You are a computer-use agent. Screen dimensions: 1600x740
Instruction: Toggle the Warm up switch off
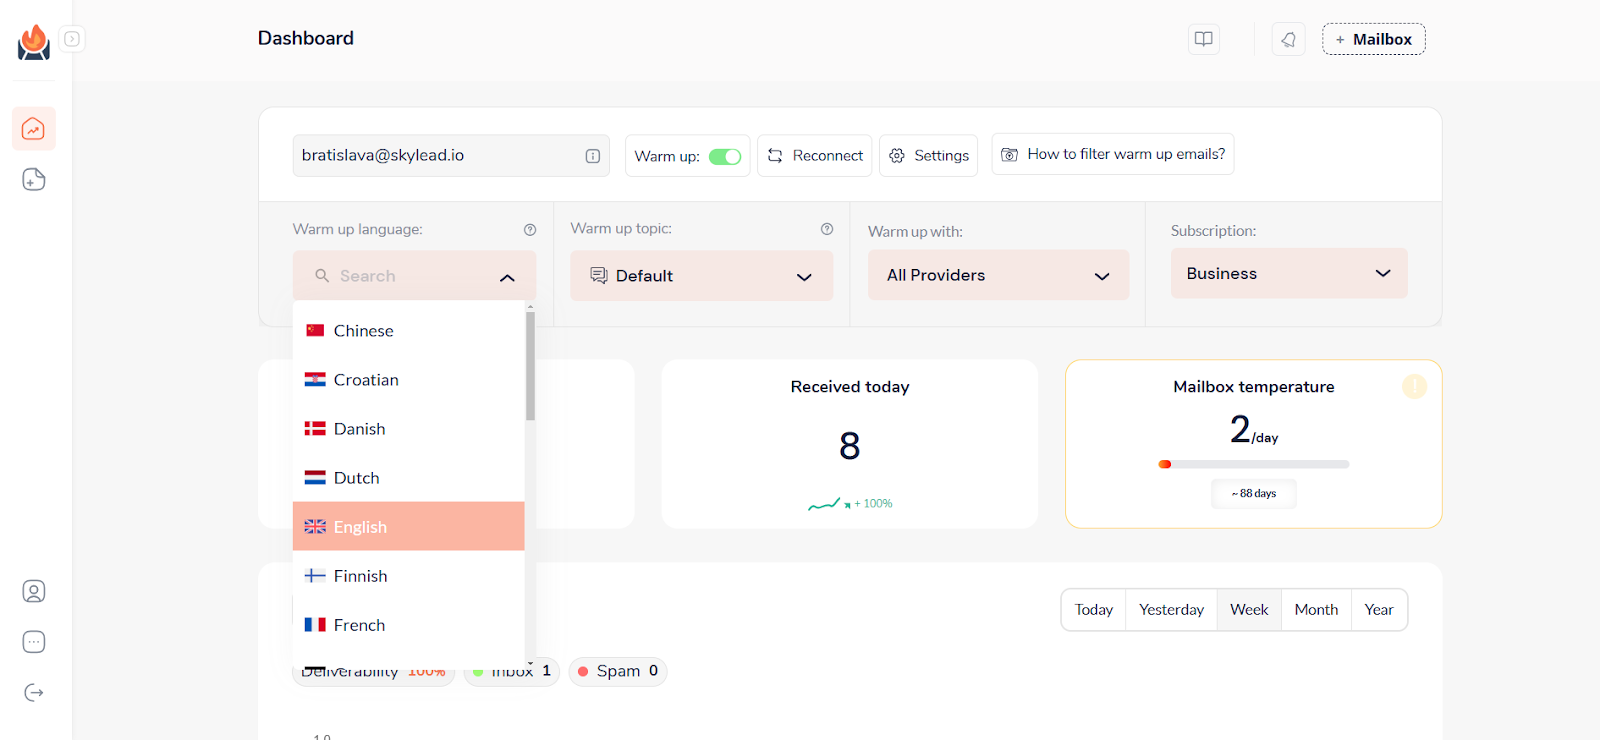point(724,157)
